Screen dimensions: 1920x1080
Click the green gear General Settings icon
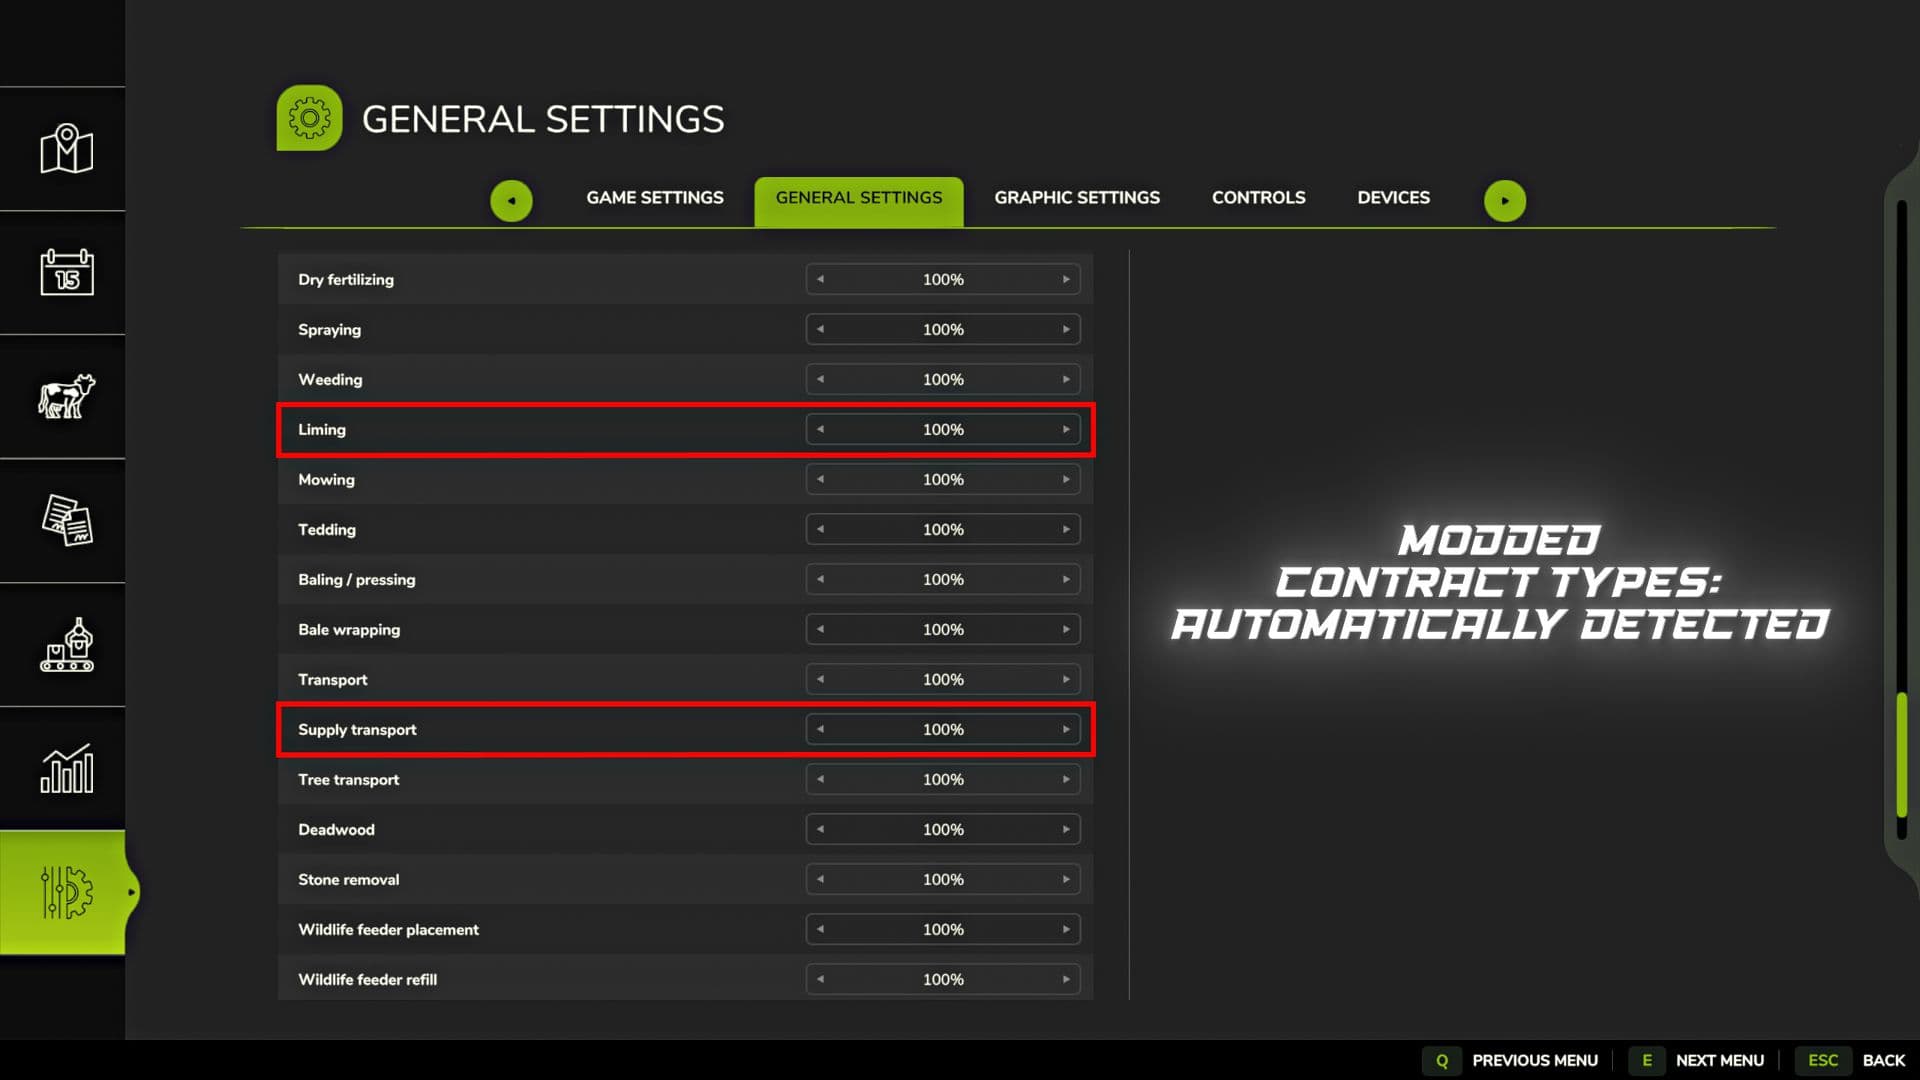click(309, 118)
